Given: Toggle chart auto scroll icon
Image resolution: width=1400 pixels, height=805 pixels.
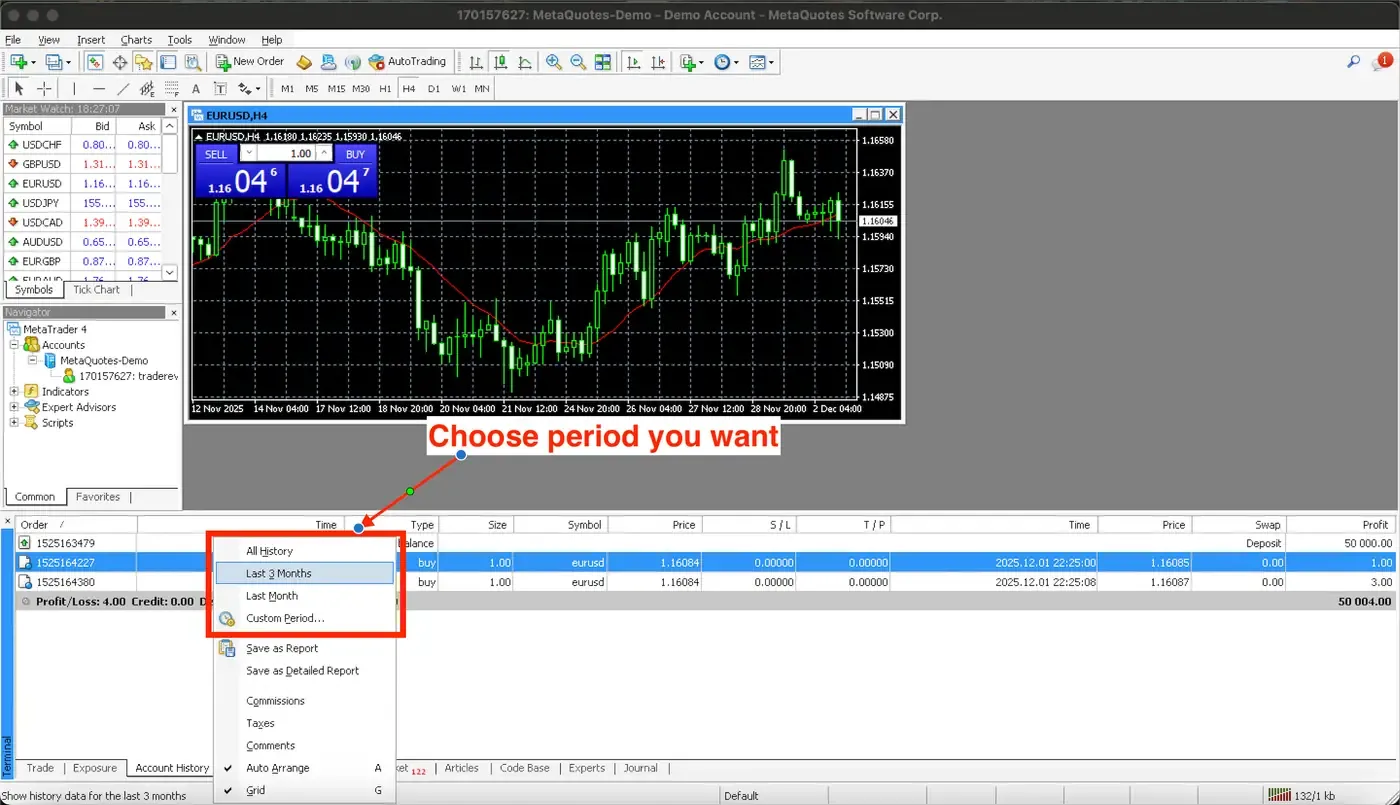Looking at the screenshot, I should click(633, 62).
